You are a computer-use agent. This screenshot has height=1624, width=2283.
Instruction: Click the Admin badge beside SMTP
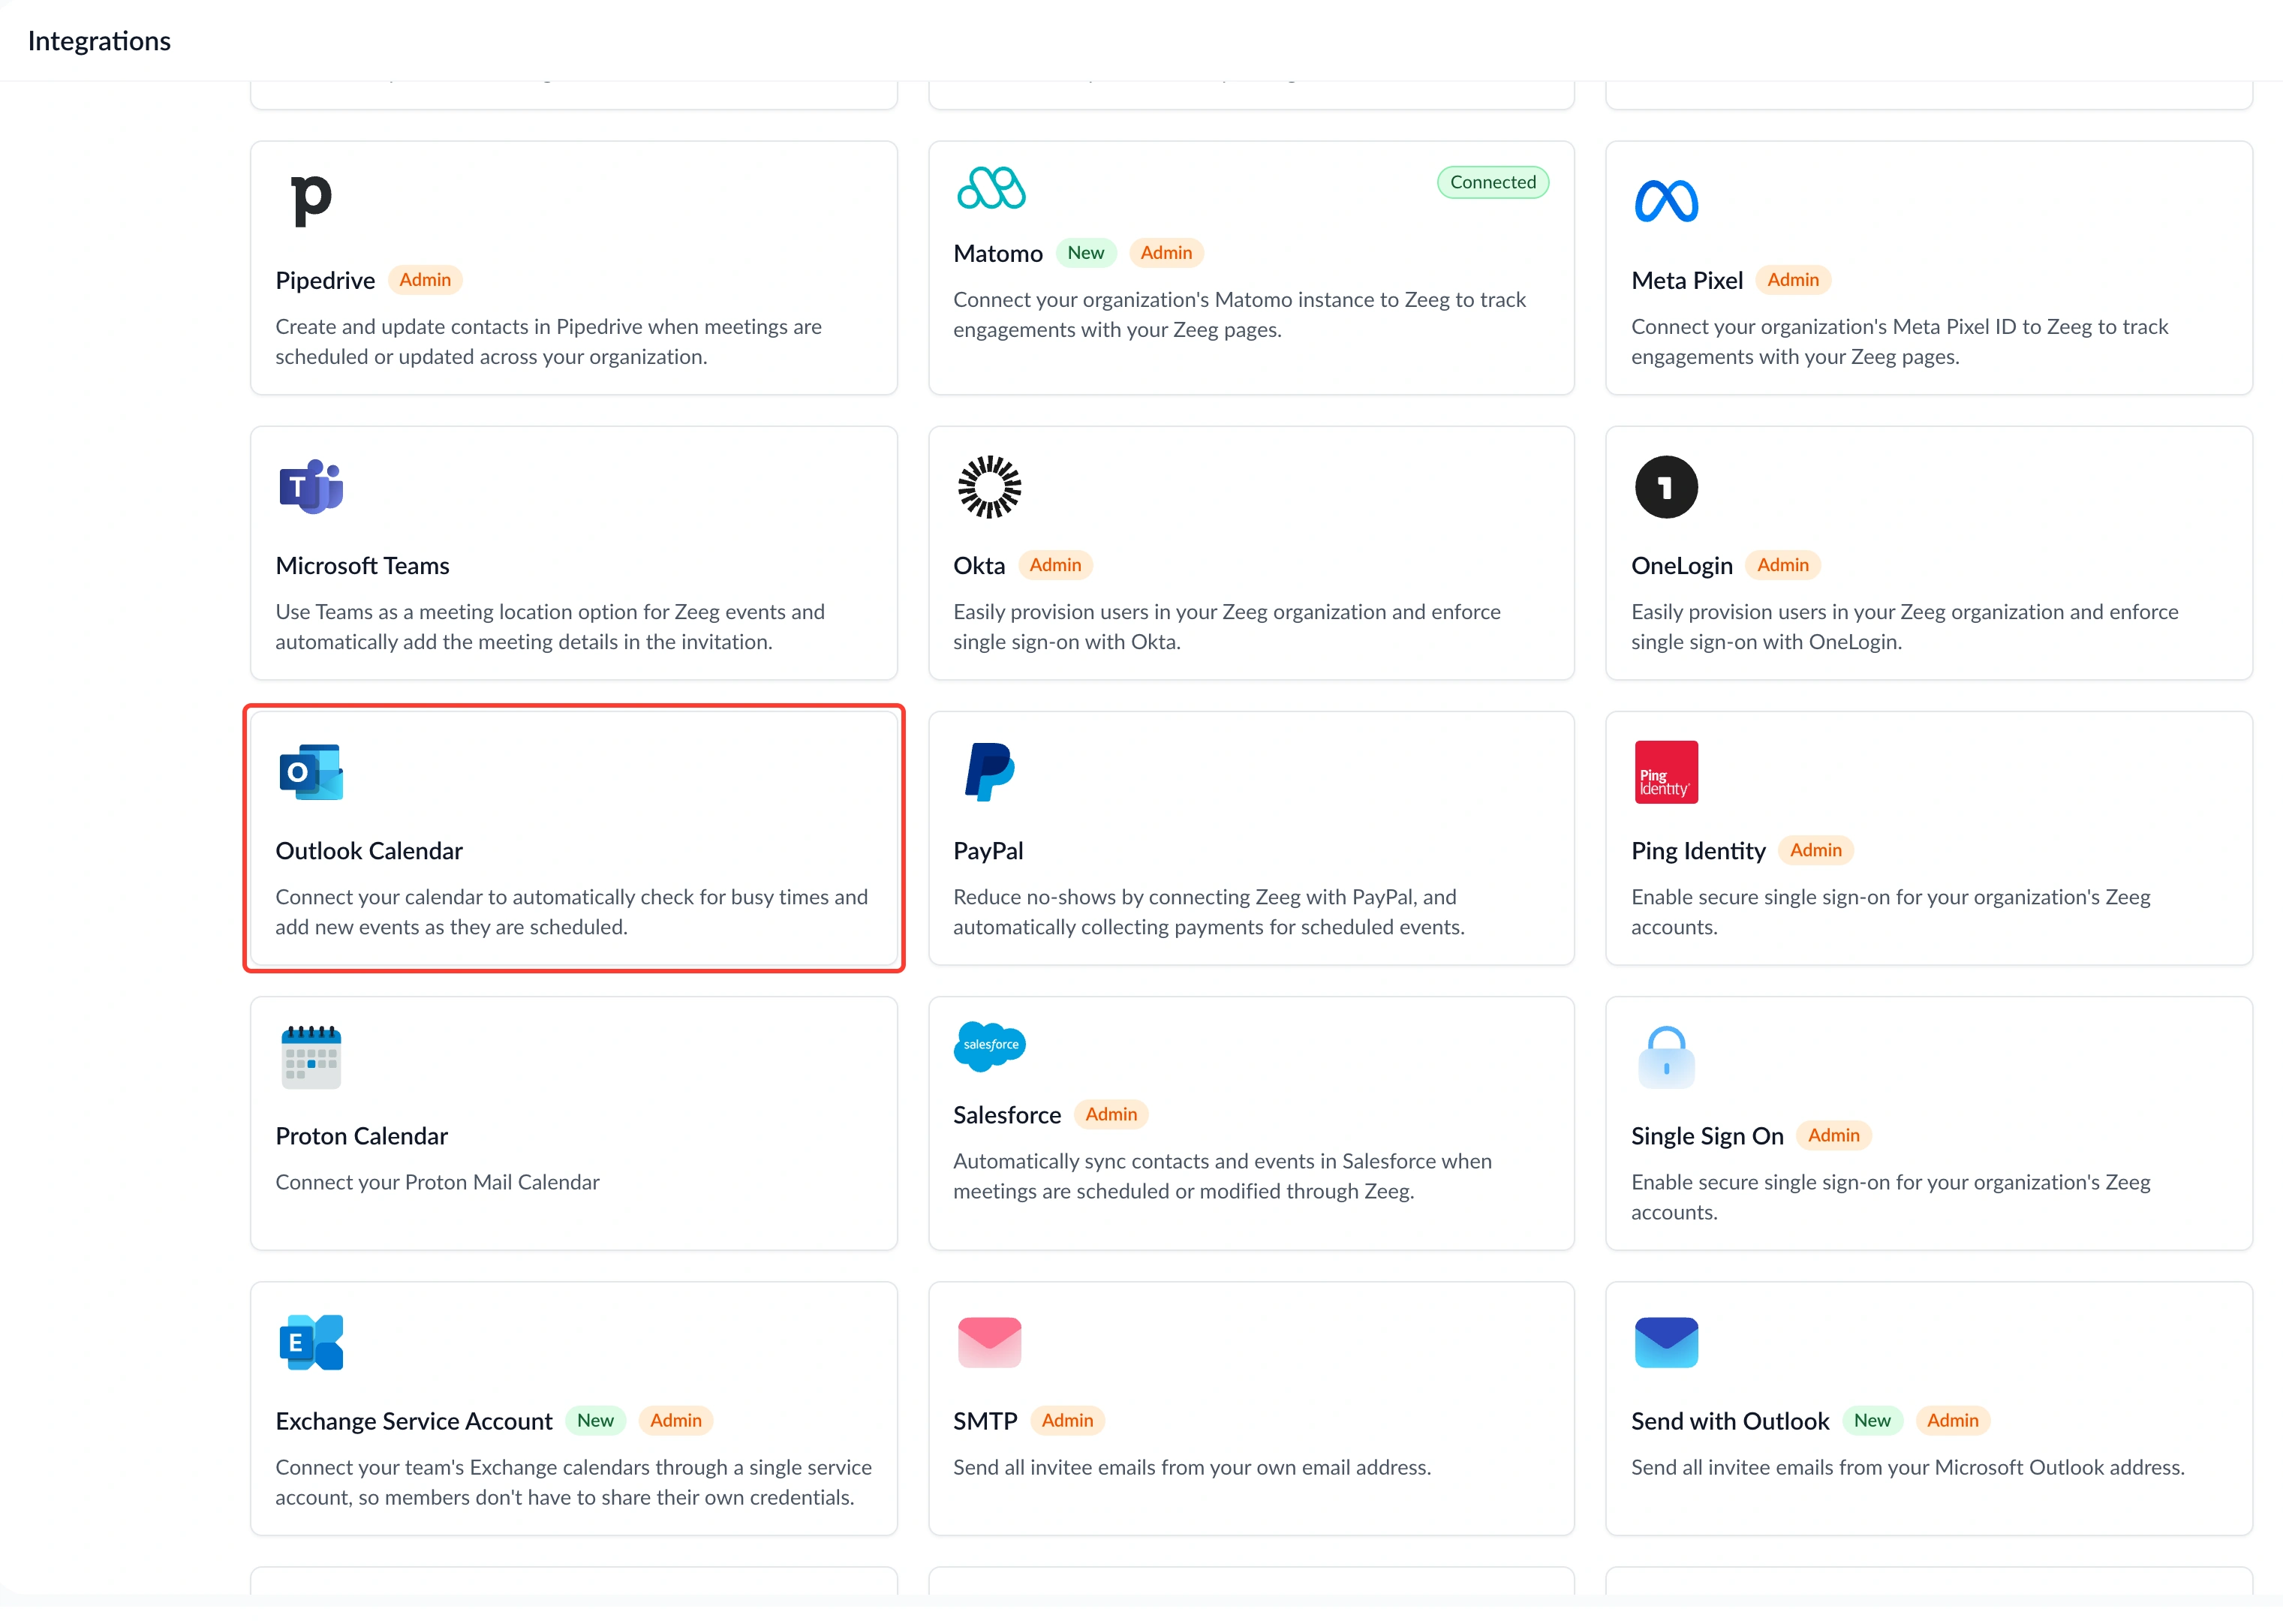(x=1067, y=1420)
